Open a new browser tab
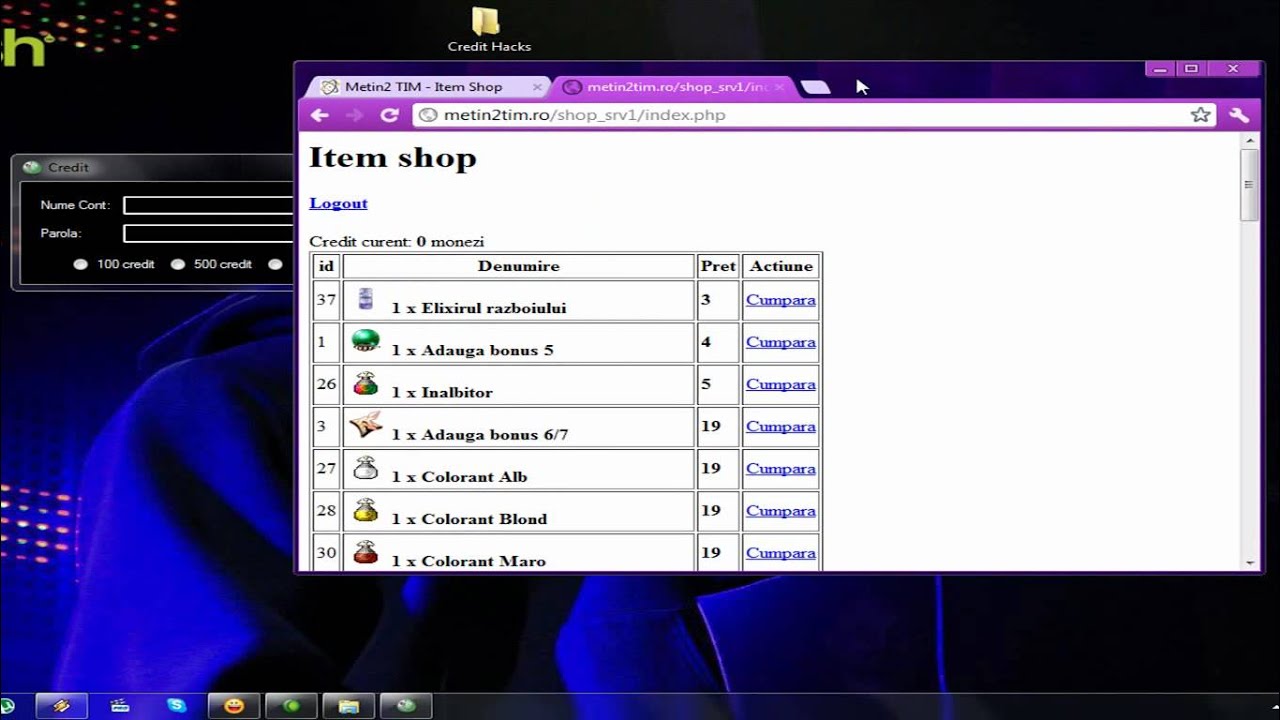 [x=816, y=87]
